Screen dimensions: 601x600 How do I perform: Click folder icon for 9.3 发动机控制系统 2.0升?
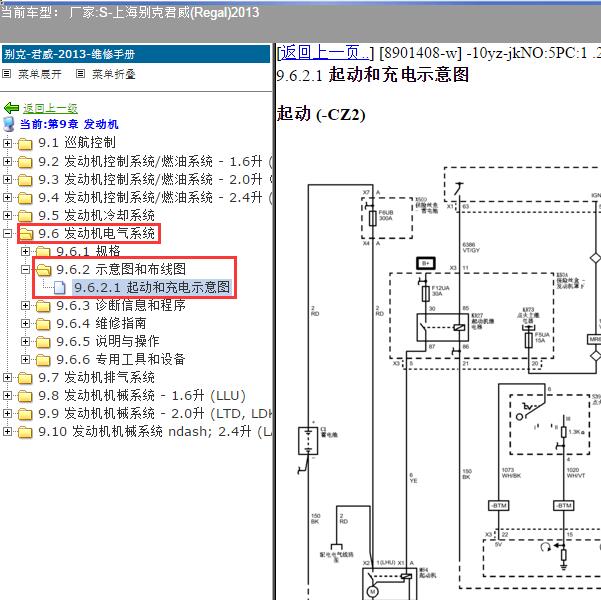point(25,180)
